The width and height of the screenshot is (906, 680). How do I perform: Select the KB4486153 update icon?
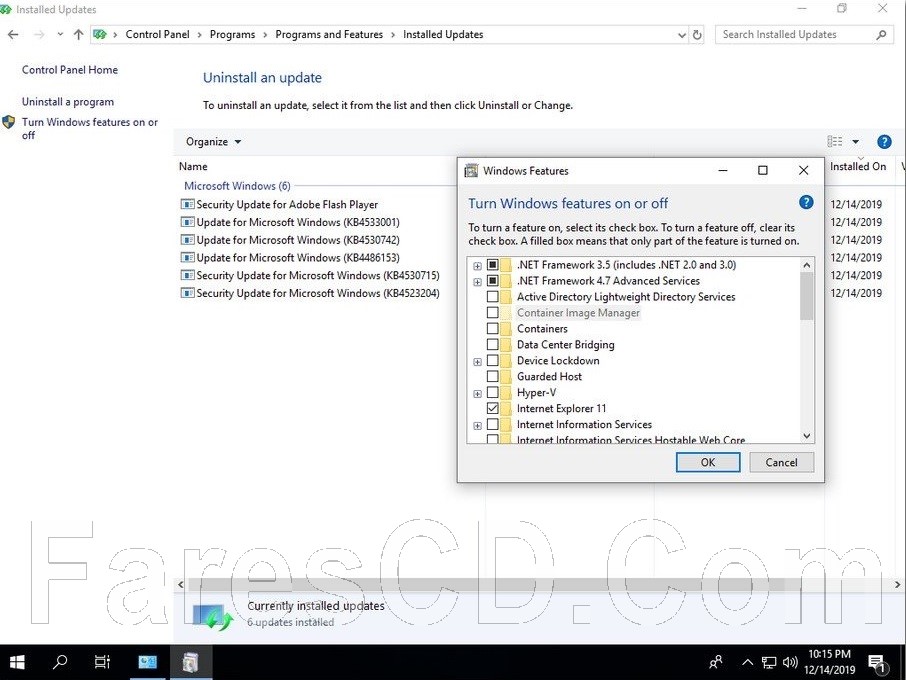[187, 258]
